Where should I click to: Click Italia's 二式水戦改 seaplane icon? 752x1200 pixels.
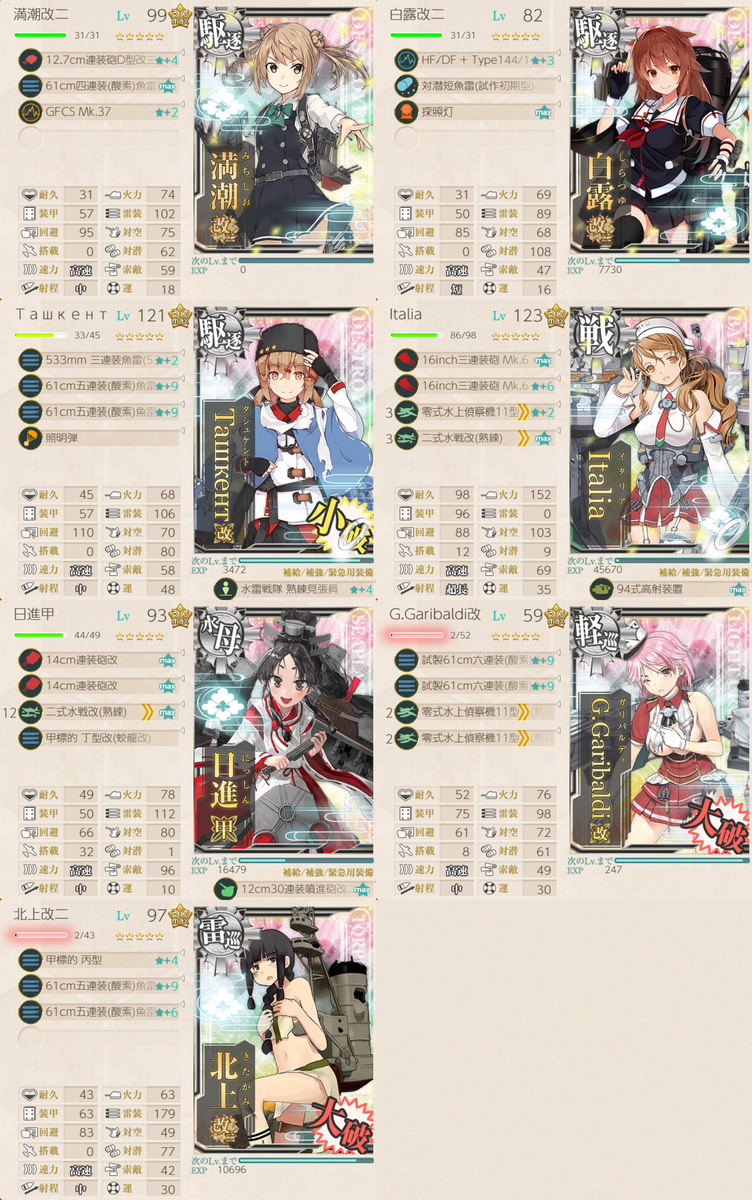pyautogui.click(x=406, y=438)
